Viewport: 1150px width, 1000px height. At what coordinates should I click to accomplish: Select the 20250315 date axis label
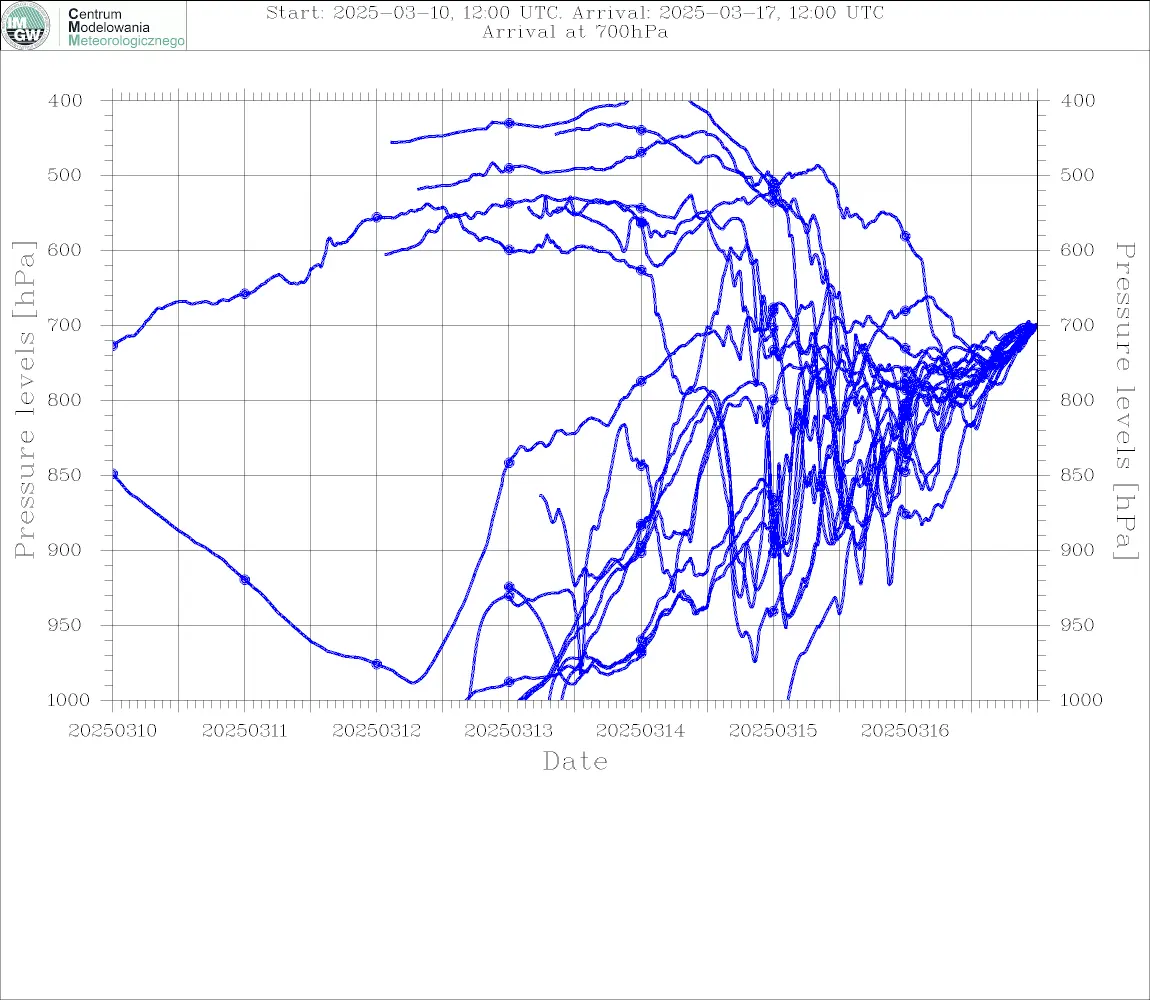click(x=772, y=731)
